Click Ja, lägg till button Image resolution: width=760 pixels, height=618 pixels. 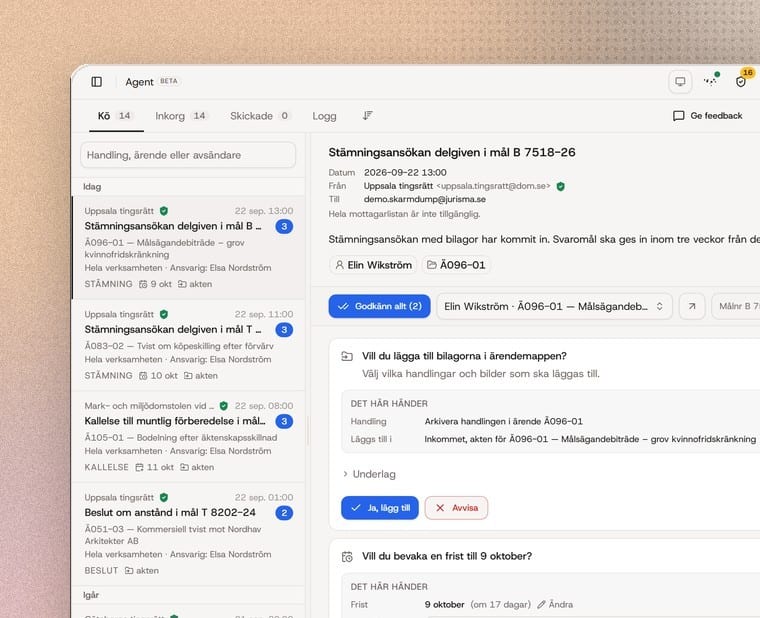pyautogui.click(x=380, y=508)
